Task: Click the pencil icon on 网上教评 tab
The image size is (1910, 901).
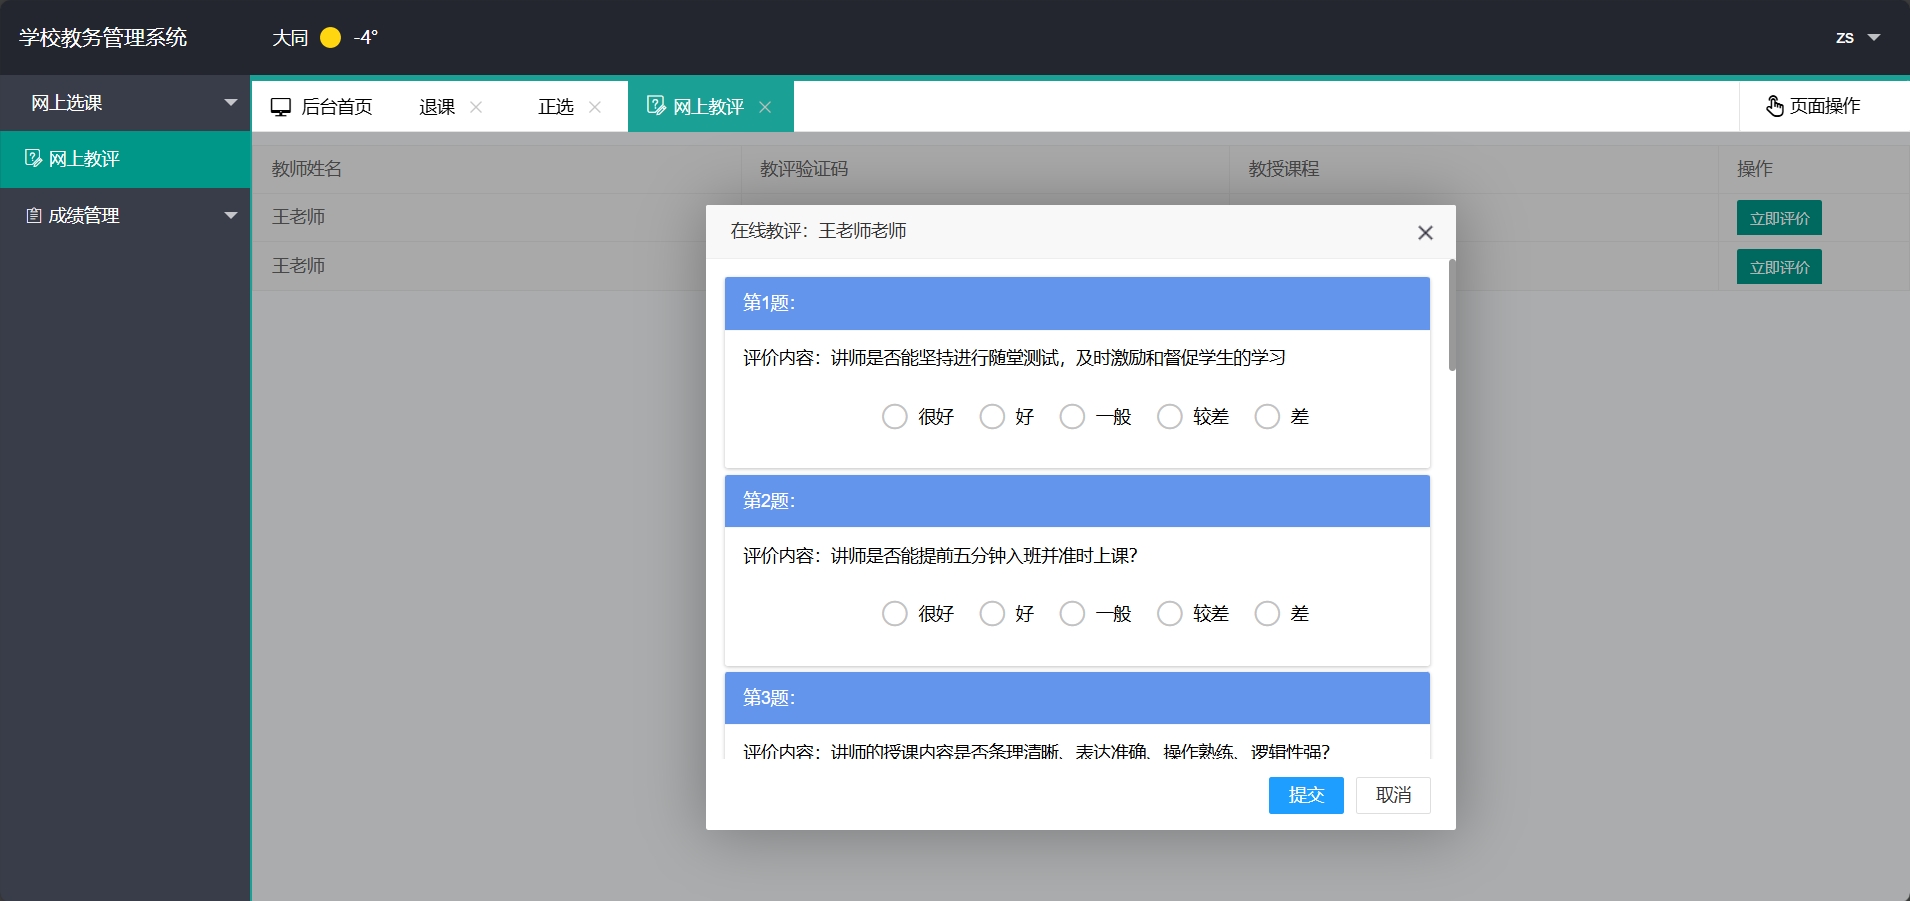Action: tap(656, 105)
